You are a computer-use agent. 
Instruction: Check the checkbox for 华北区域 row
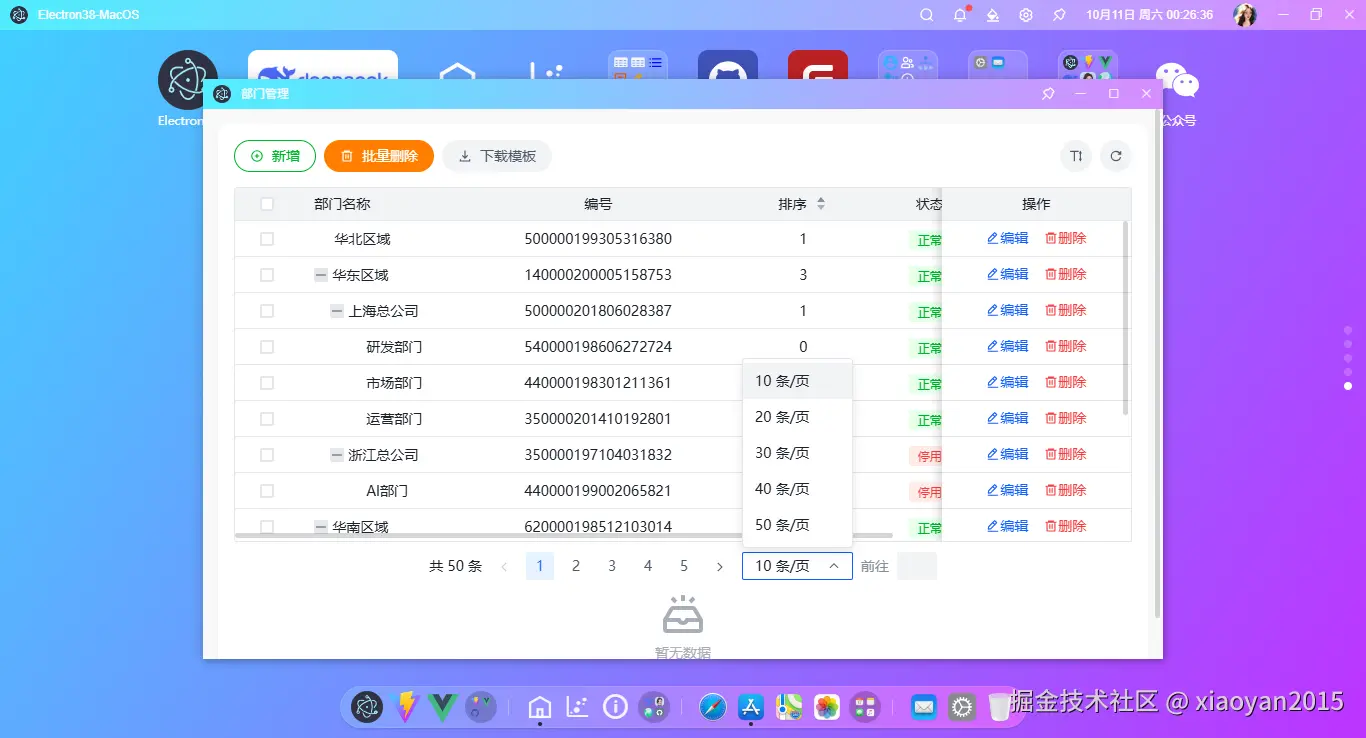tap(266, 238)
